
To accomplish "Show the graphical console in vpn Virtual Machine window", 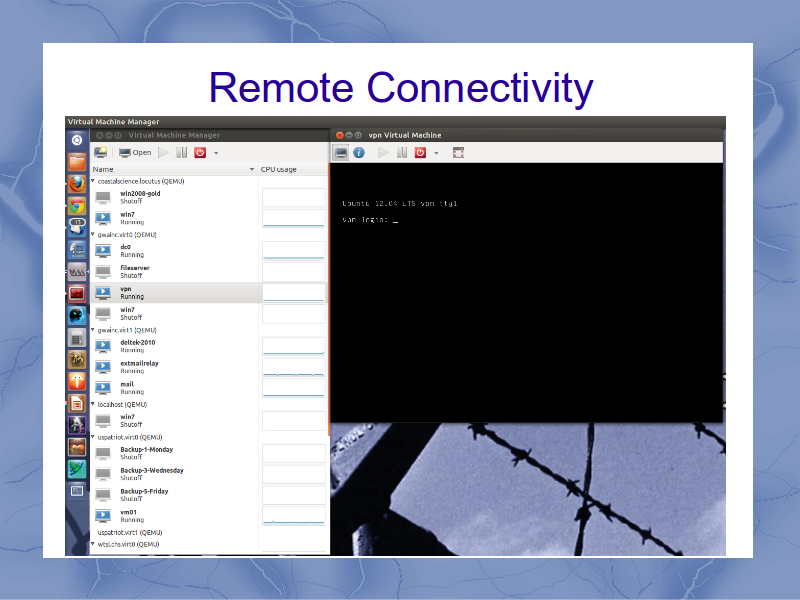I will (341, 153).
